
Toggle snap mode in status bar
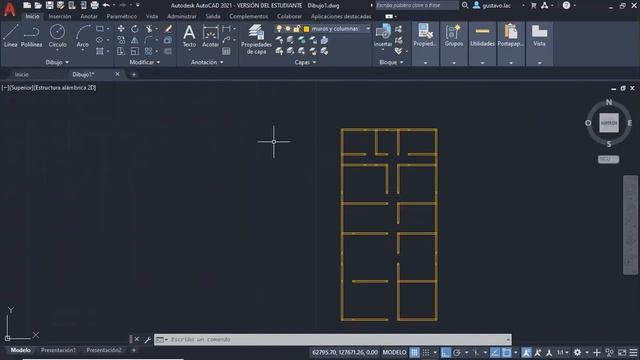click(x=426, y=352)
